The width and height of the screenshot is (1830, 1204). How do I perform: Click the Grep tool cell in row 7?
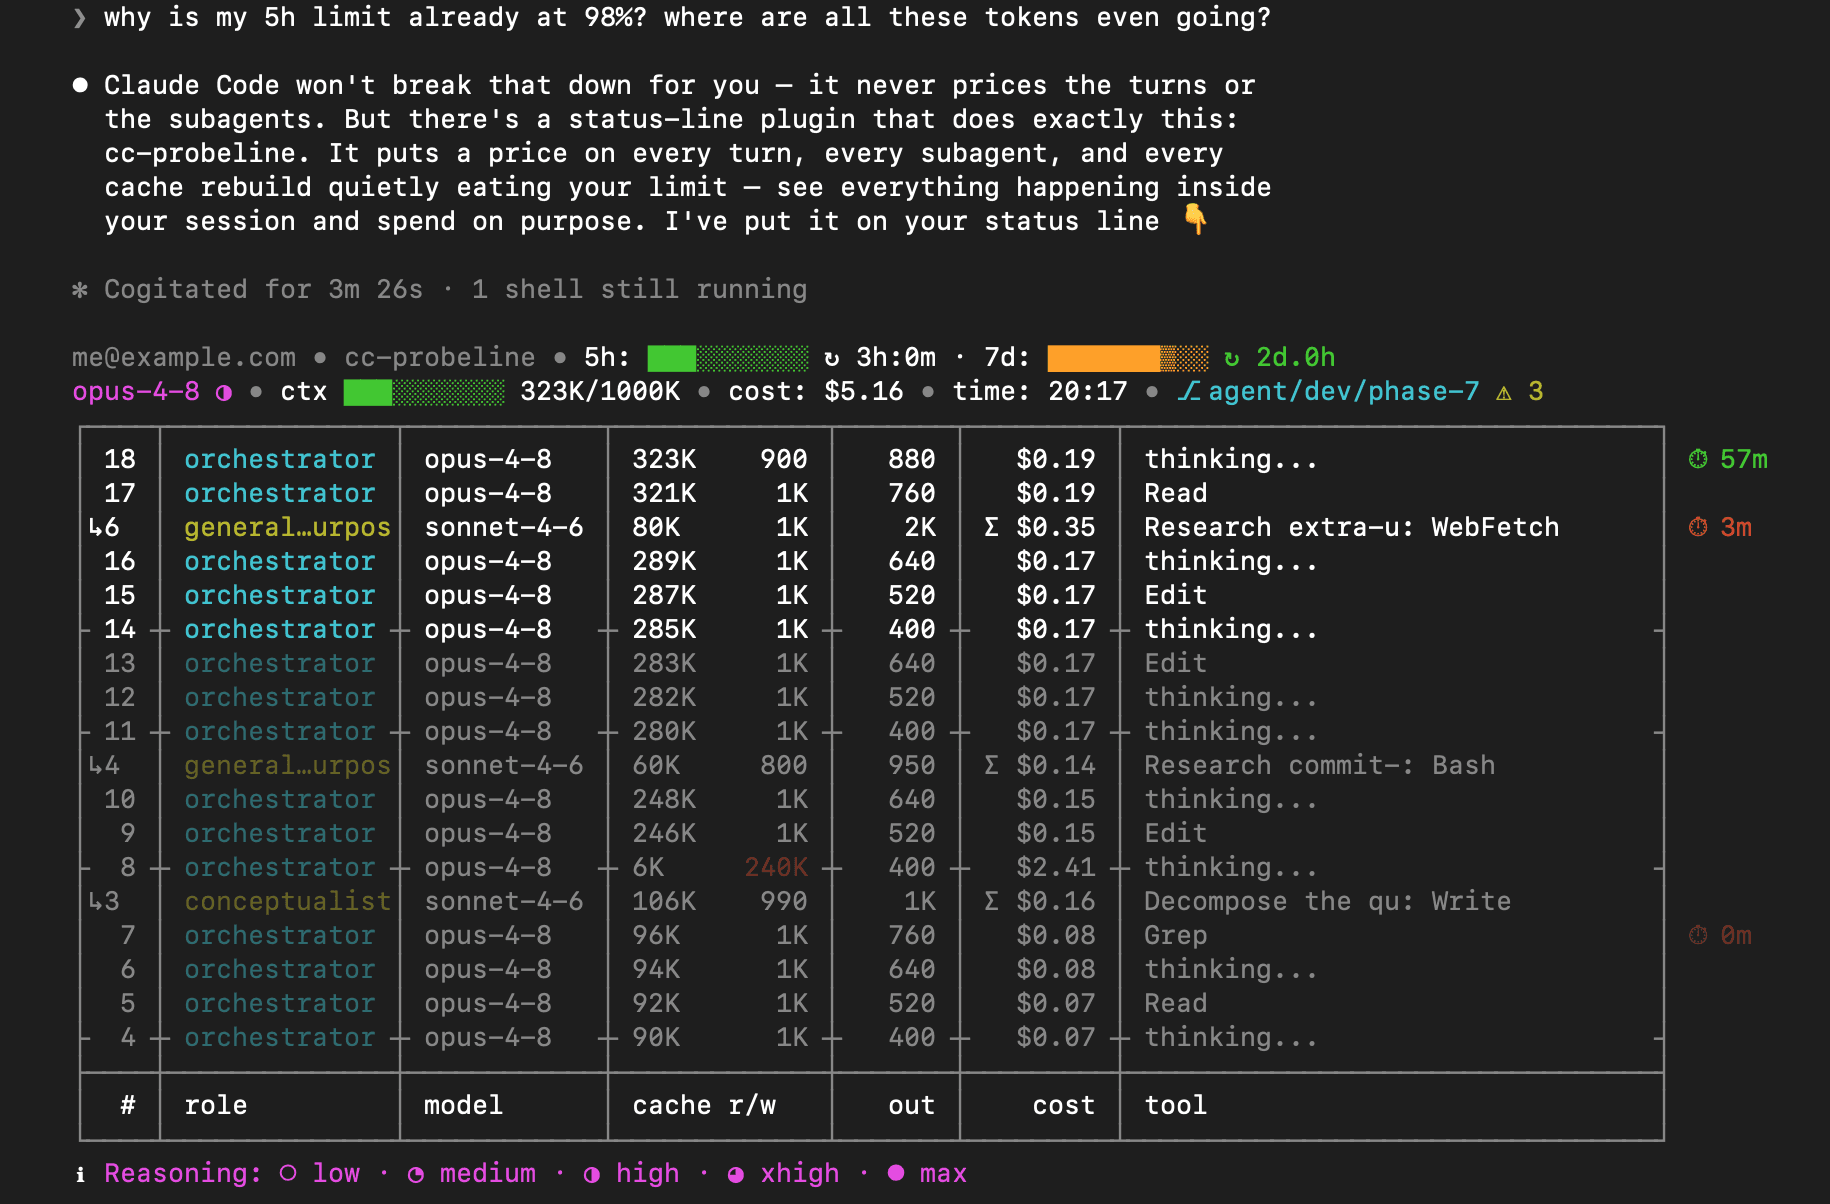click(1175, 935)
